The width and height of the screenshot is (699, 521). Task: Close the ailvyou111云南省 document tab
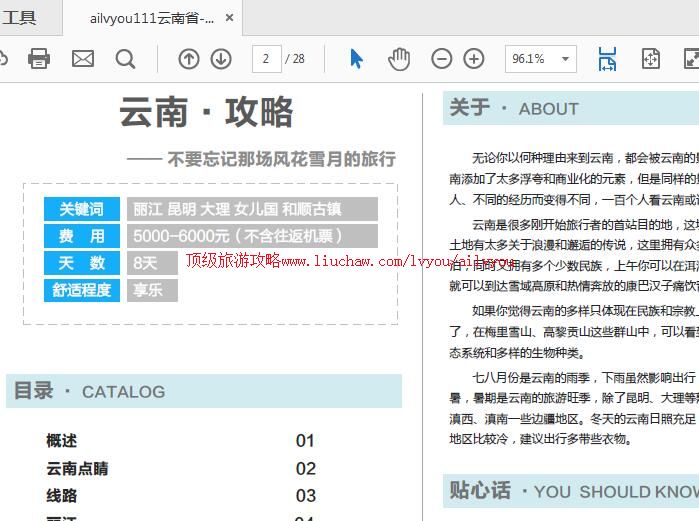229,18
